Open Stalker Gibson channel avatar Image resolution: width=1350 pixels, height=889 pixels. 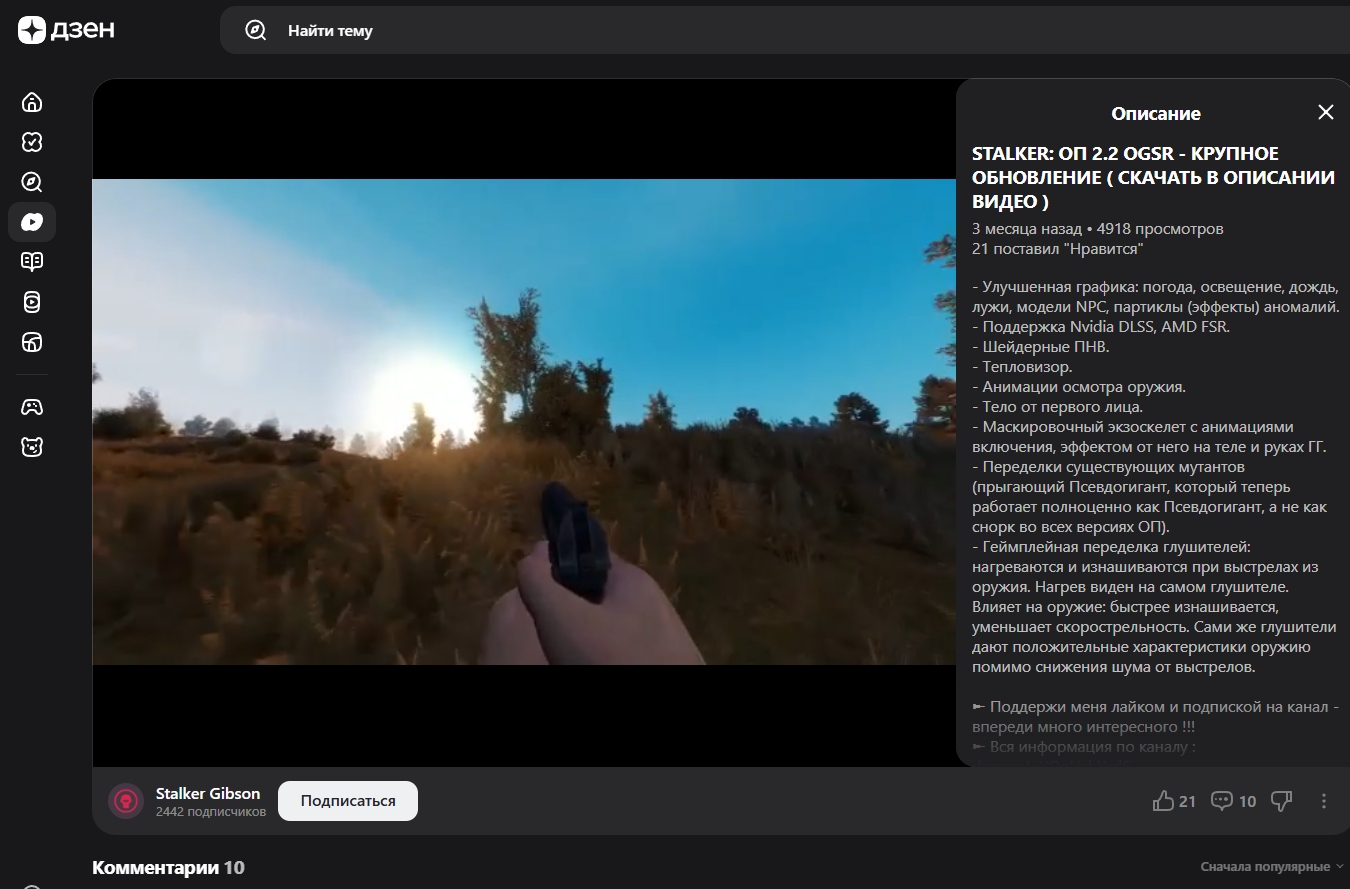[126, 801]
